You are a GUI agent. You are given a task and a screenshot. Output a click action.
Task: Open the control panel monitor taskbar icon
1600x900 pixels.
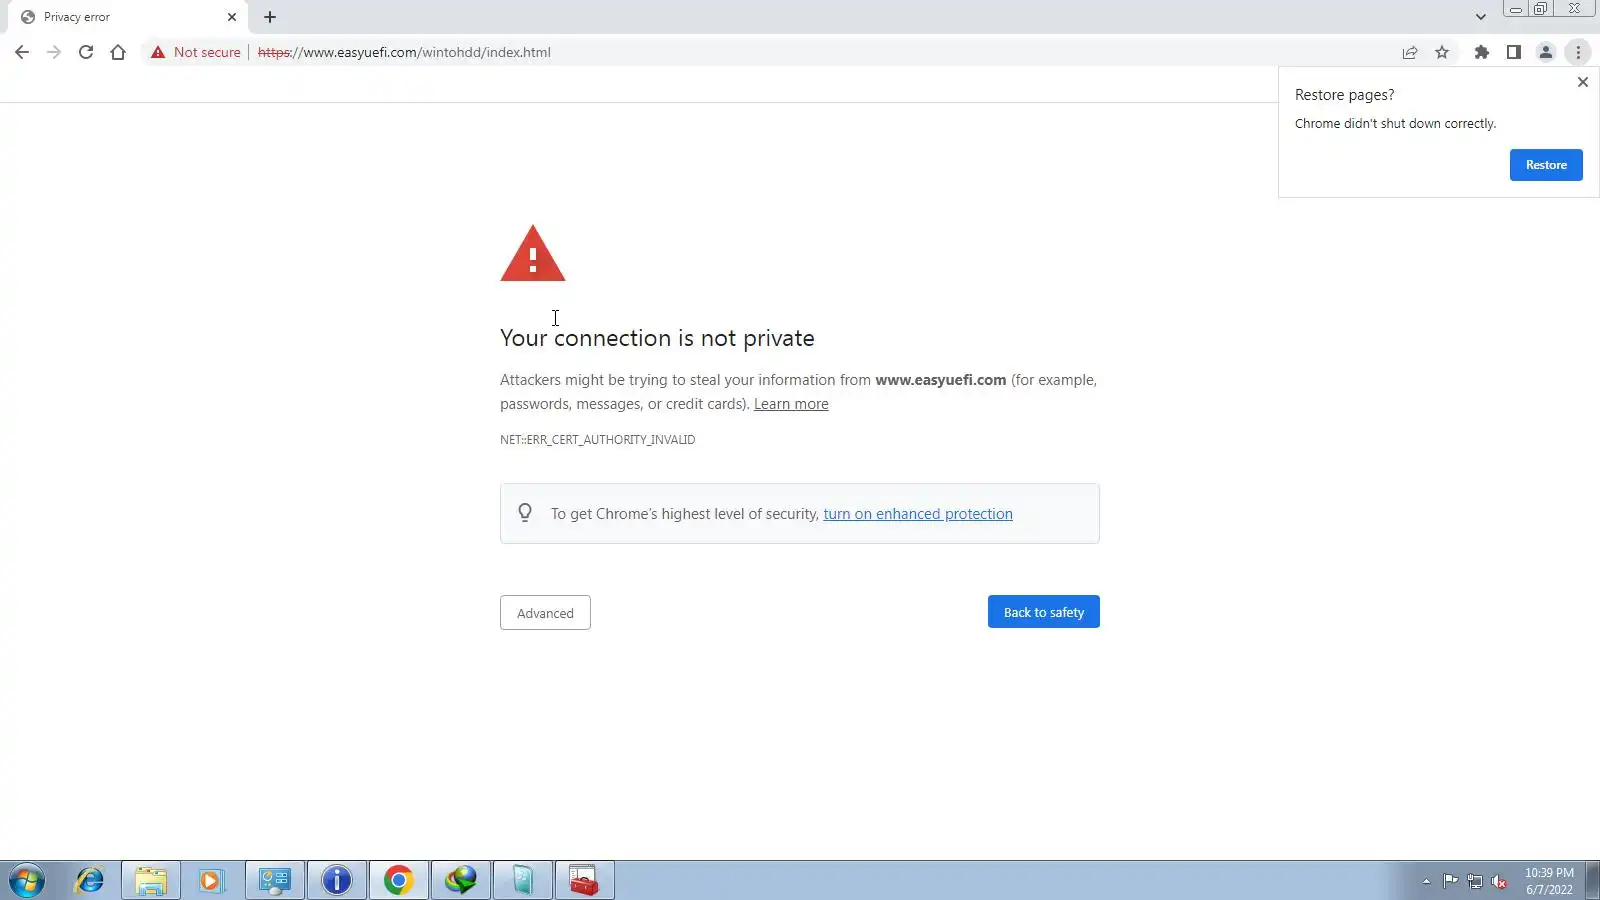(x=275, y=881)
